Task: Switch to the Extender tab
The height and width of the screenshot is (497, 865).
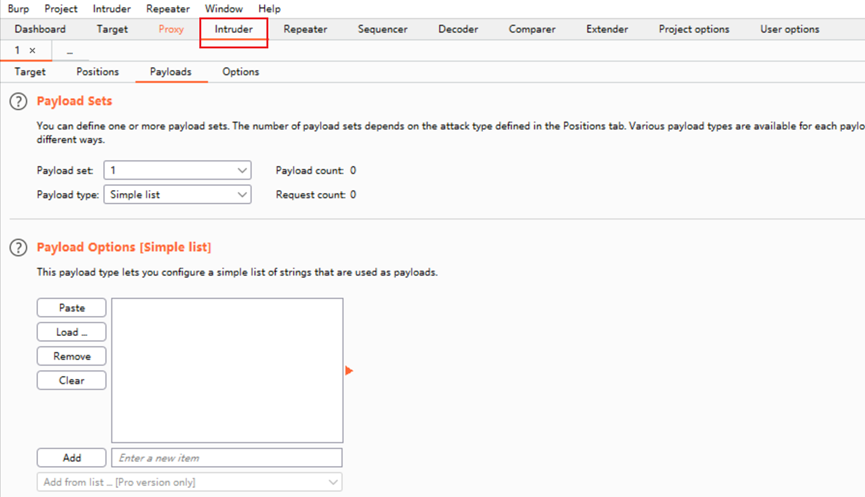Action: point(607,29)
